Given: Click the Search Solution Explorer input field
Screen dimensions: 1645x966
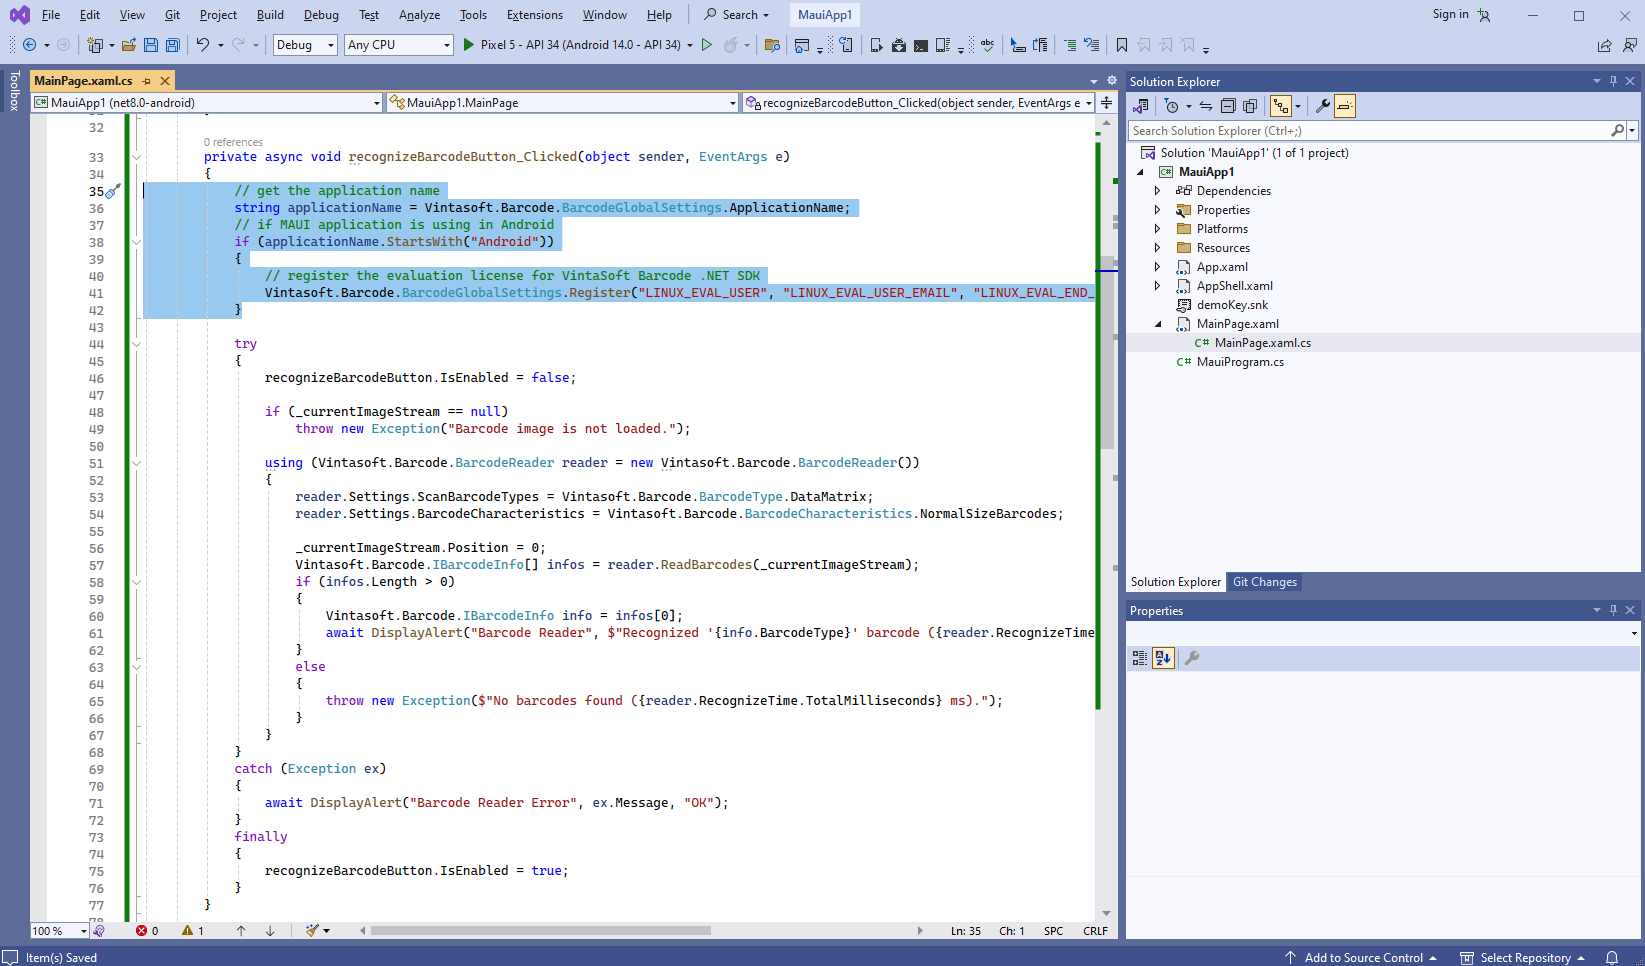Looking at the screenshot, I should tap(1370, 131).
